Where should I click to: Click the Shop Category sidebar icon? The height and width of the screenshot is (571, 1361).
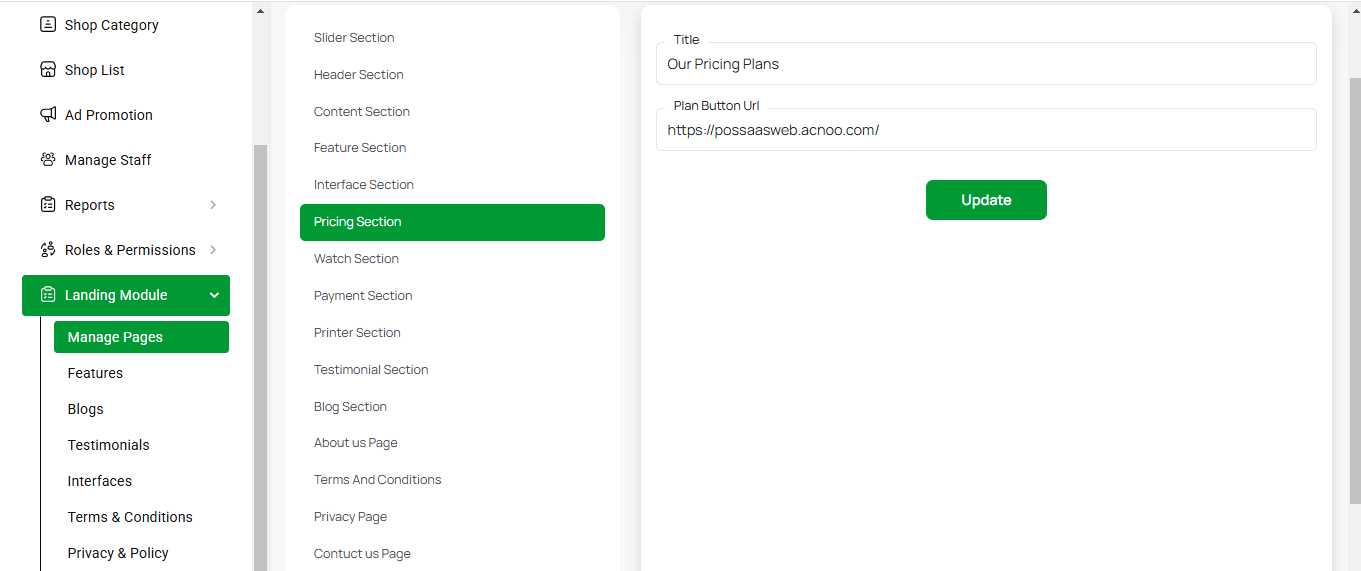click(48, 25)
